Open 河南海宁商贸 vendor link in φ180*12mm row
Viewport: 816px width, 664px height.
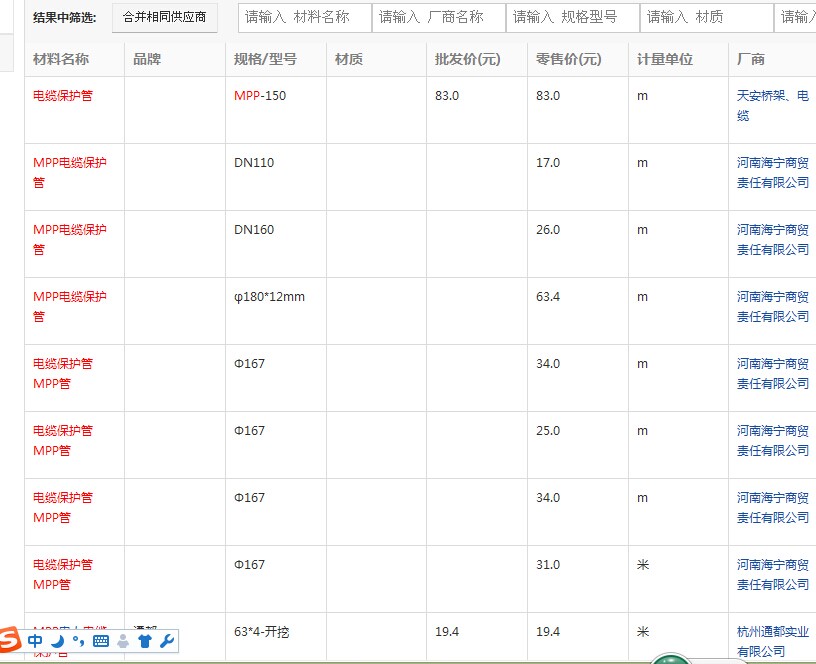click(773, 307)
